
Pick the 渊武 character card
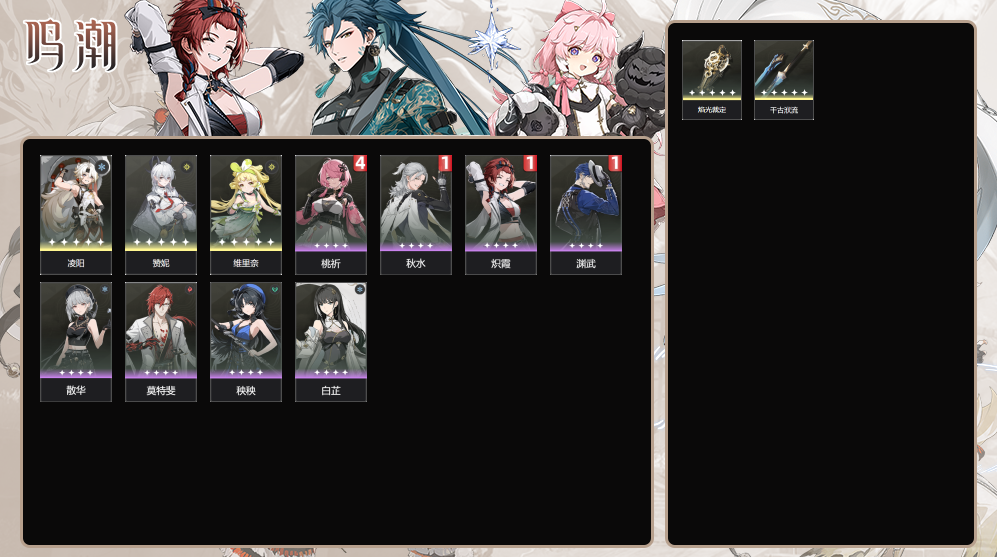point(586,215)
